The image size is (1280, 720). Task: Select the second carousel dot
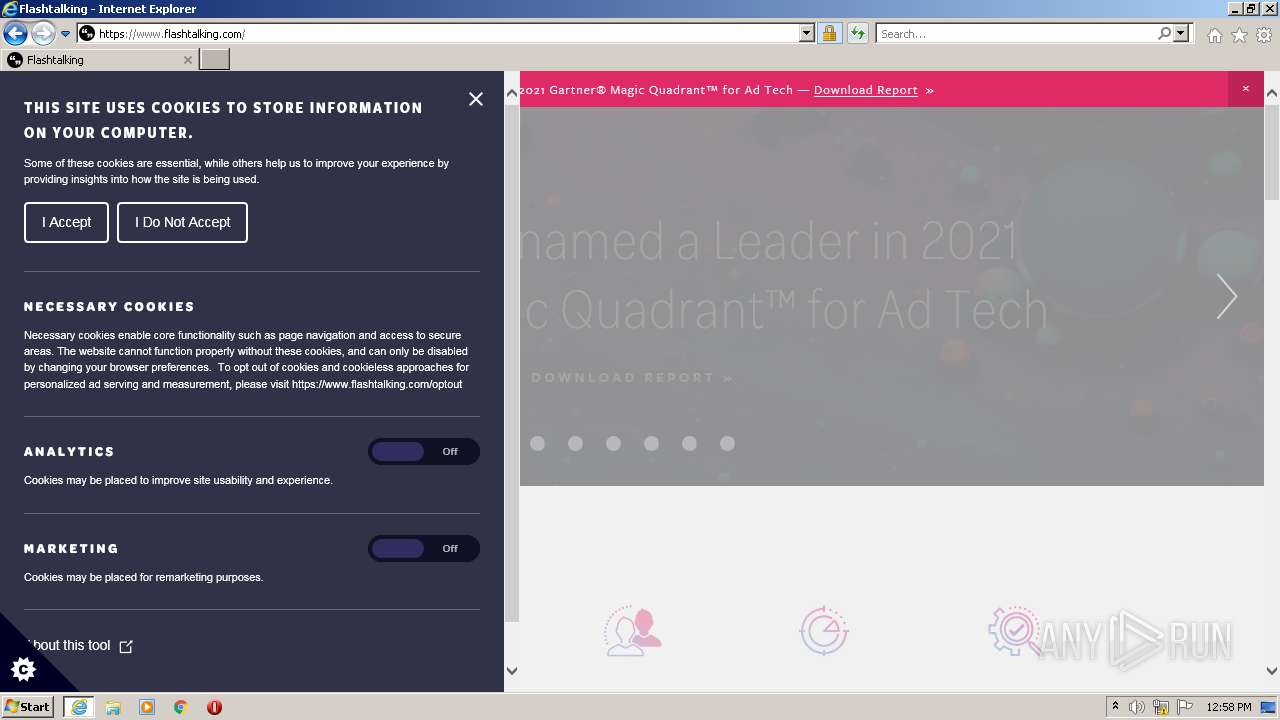pos(575,443)
